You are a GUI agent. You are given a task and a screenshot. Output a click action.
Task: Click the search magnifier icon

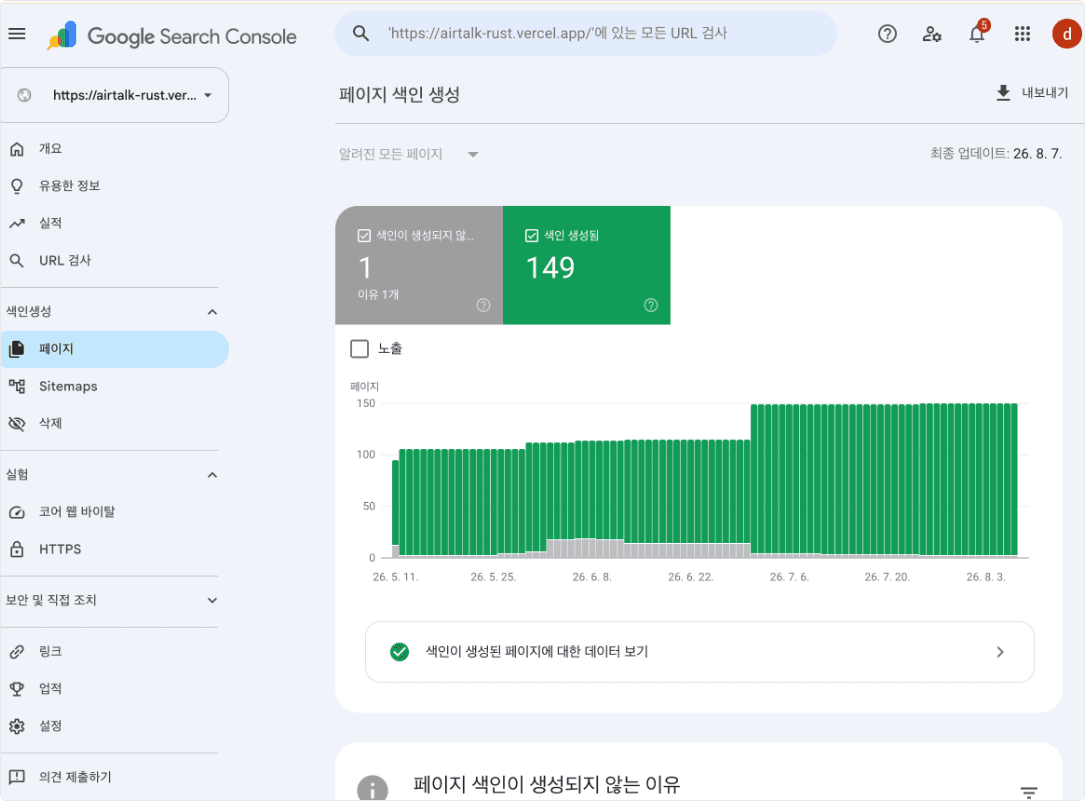point(361,33)
